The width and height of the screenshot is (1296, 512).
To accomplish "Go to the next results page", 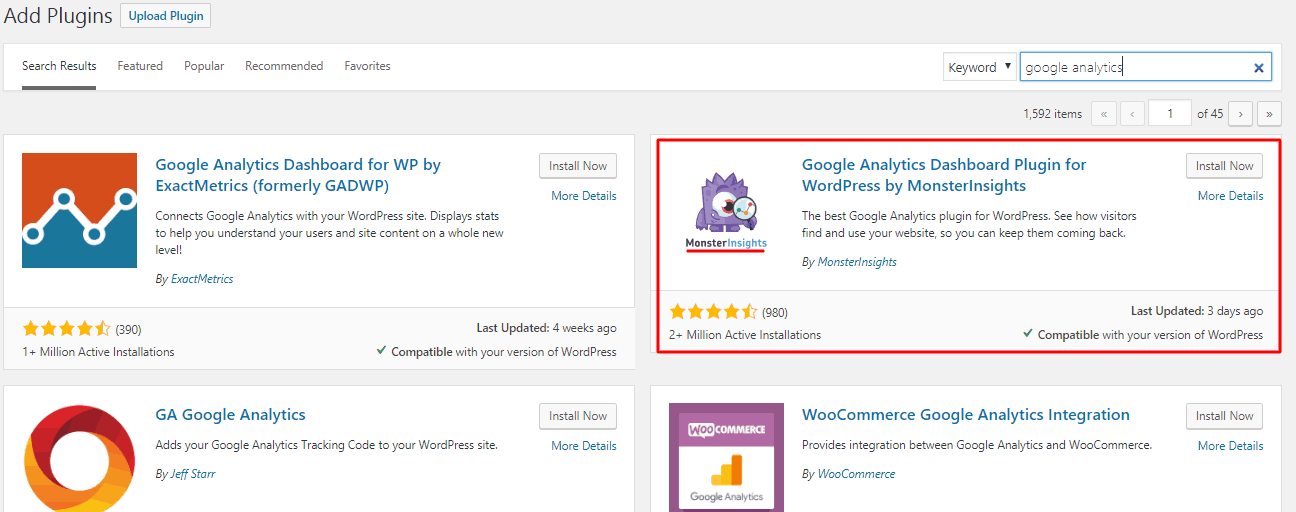I will tap(1241, 114).
